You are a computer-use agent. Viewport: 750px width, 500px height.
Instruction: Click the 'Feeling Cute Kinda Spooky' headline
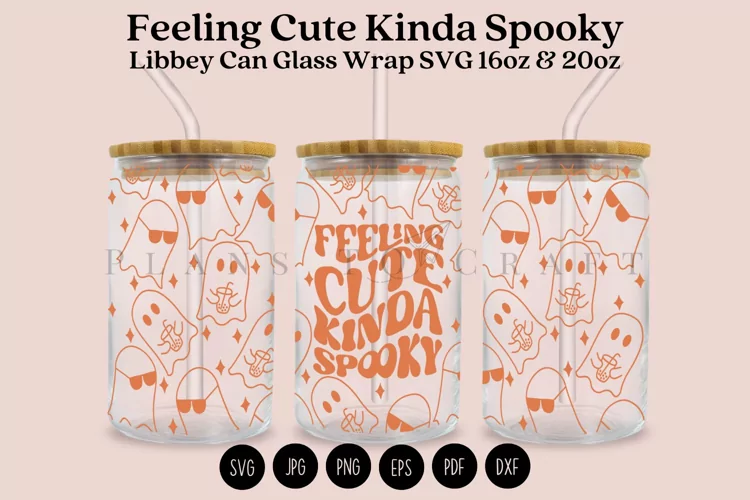coord(375,30)
